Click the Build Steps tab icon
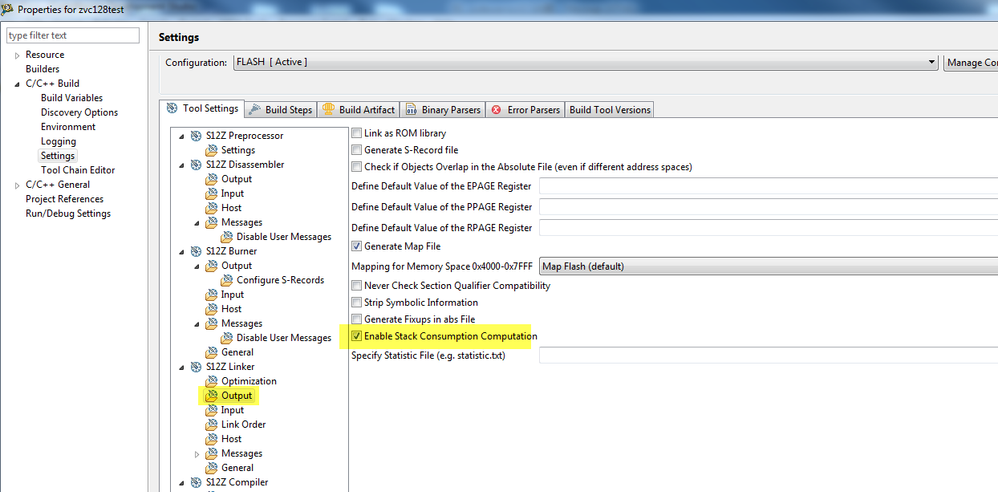998x492 pixels. (x=255, y=109)
